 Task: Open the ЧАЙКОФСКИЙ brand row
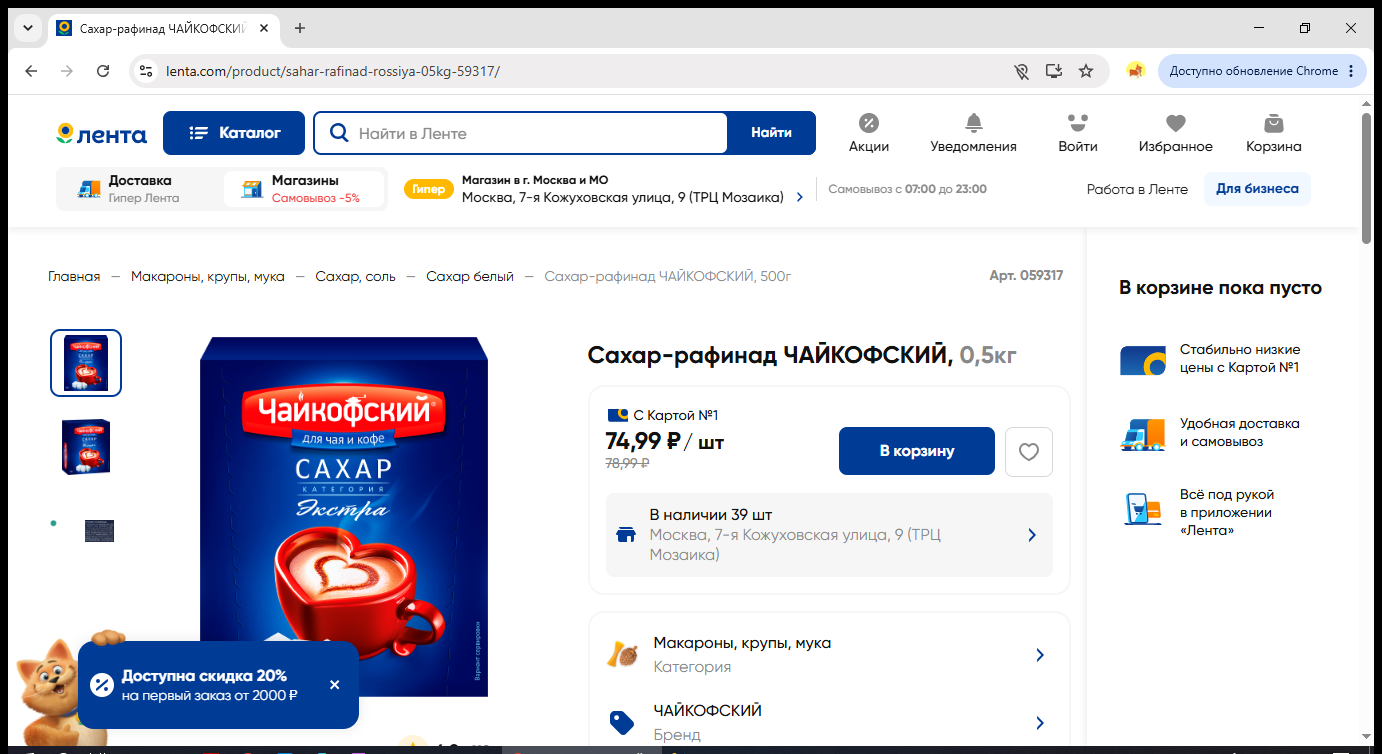click(829, 722)
